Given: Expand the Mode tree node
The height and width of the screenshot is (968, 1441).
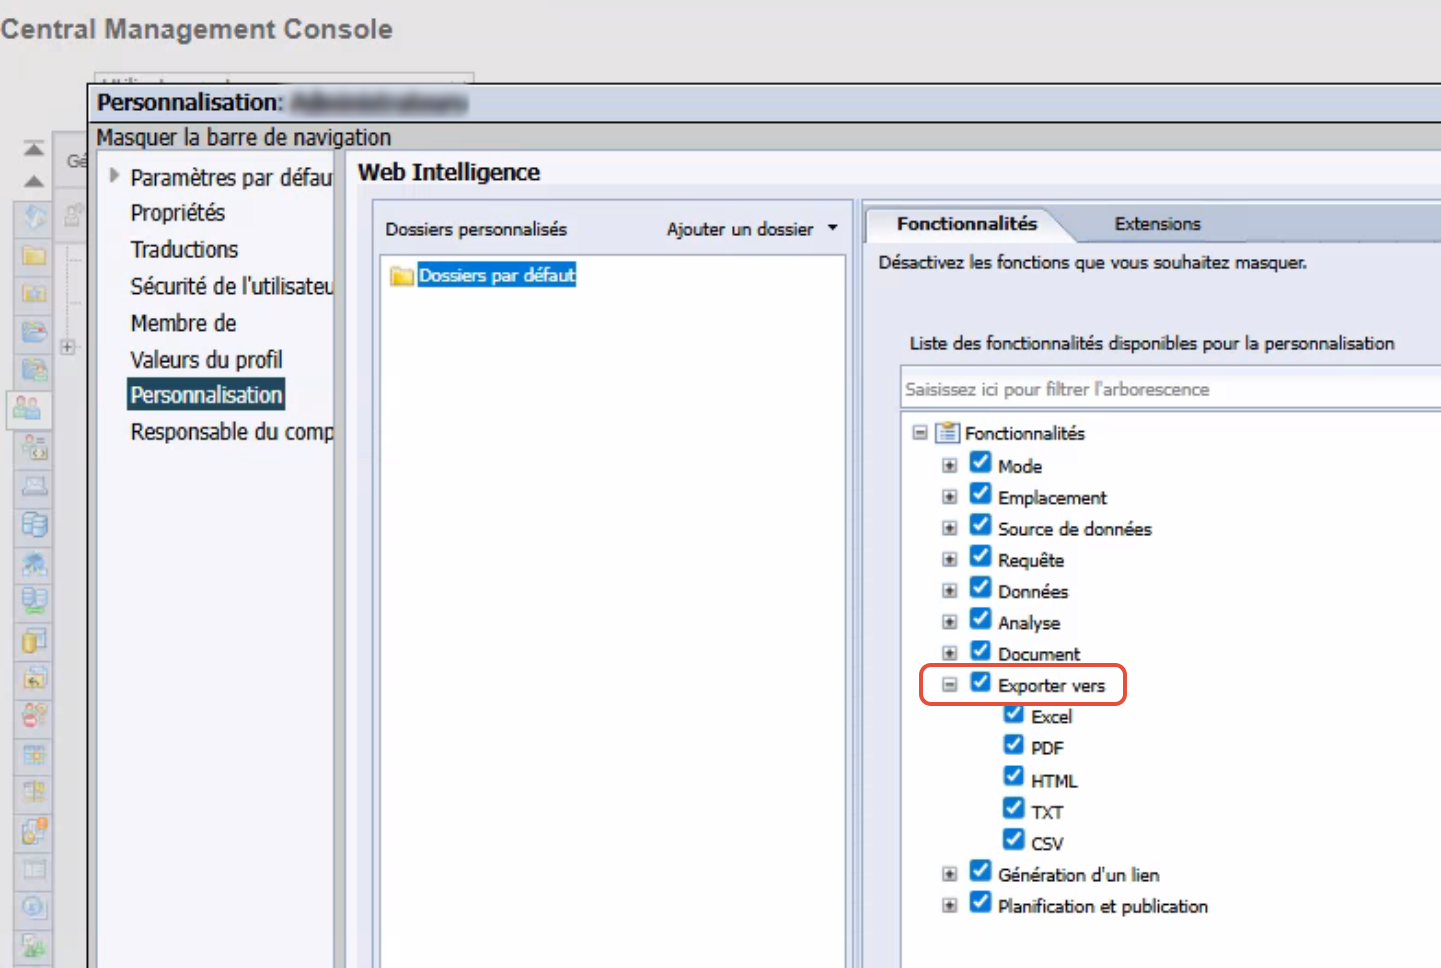Looking at the screenshot, I should coord(950,466).
